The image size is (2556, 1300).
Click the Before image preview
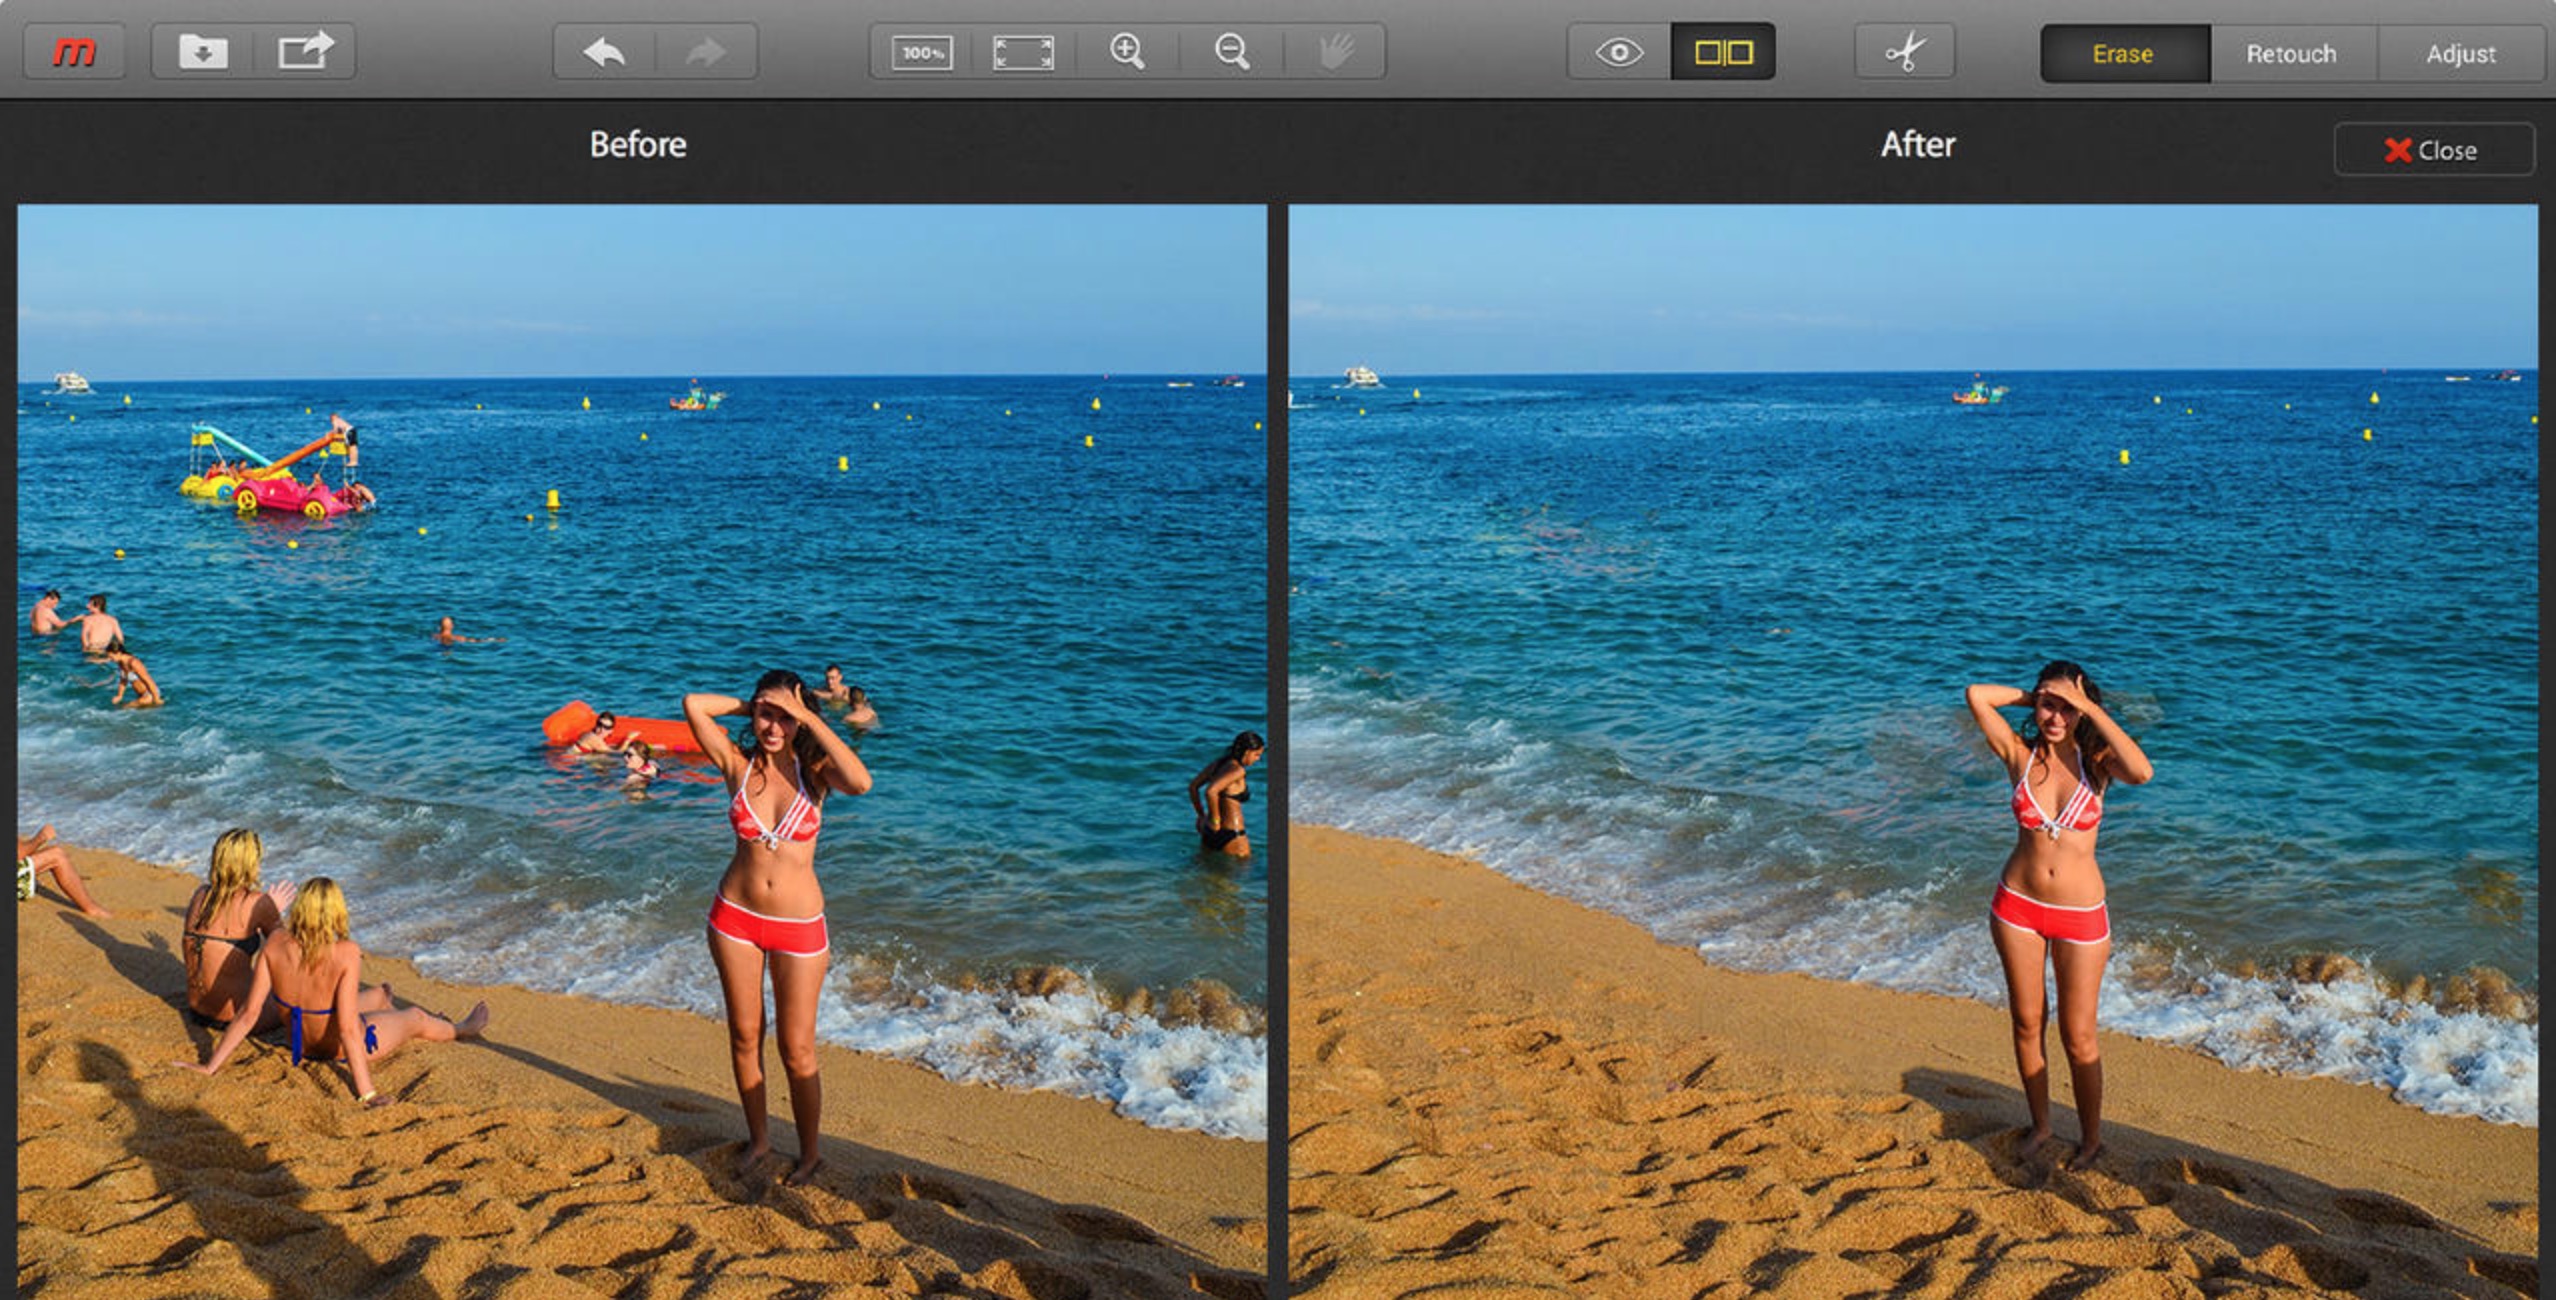point(642,752)
